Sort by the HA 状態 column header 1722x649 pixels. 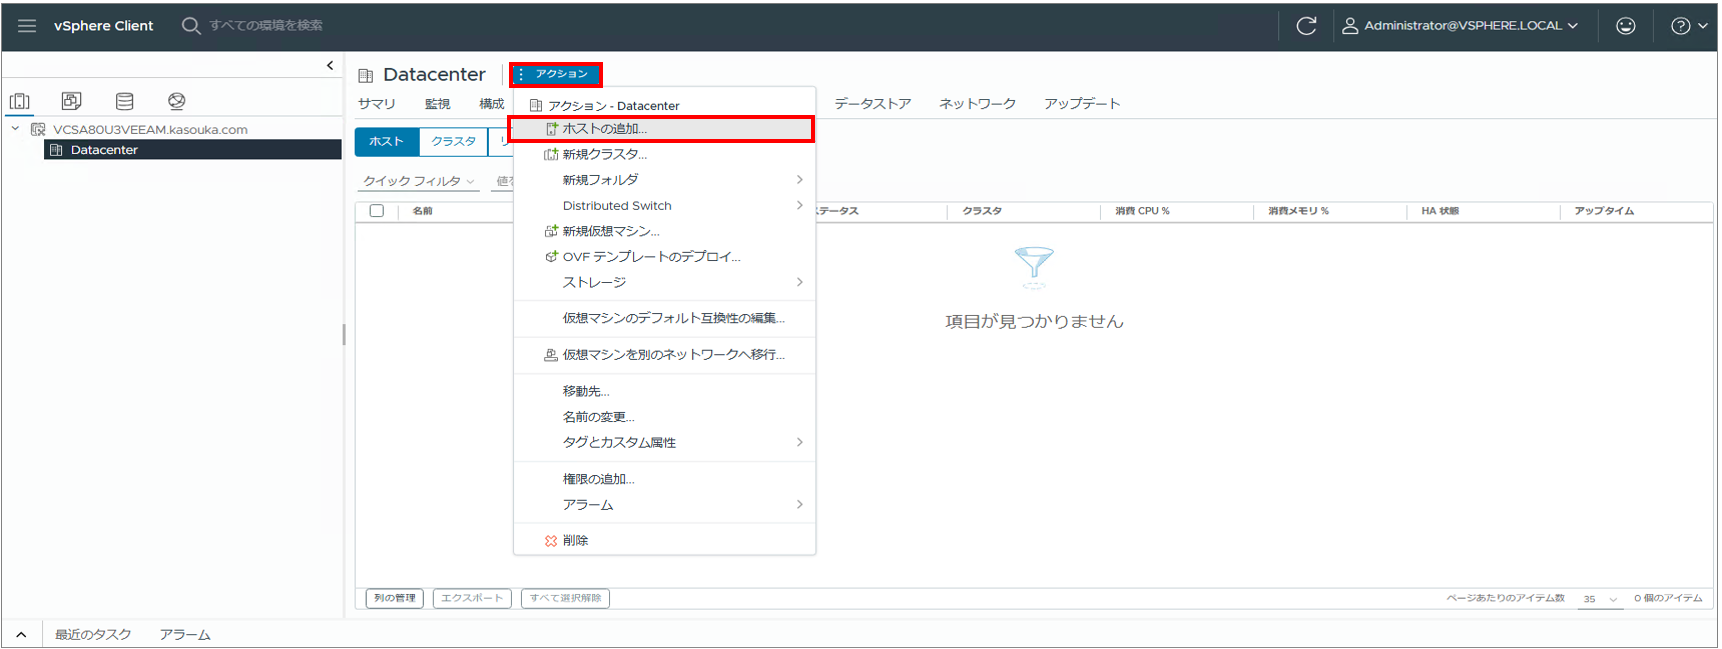point(1440,211)
